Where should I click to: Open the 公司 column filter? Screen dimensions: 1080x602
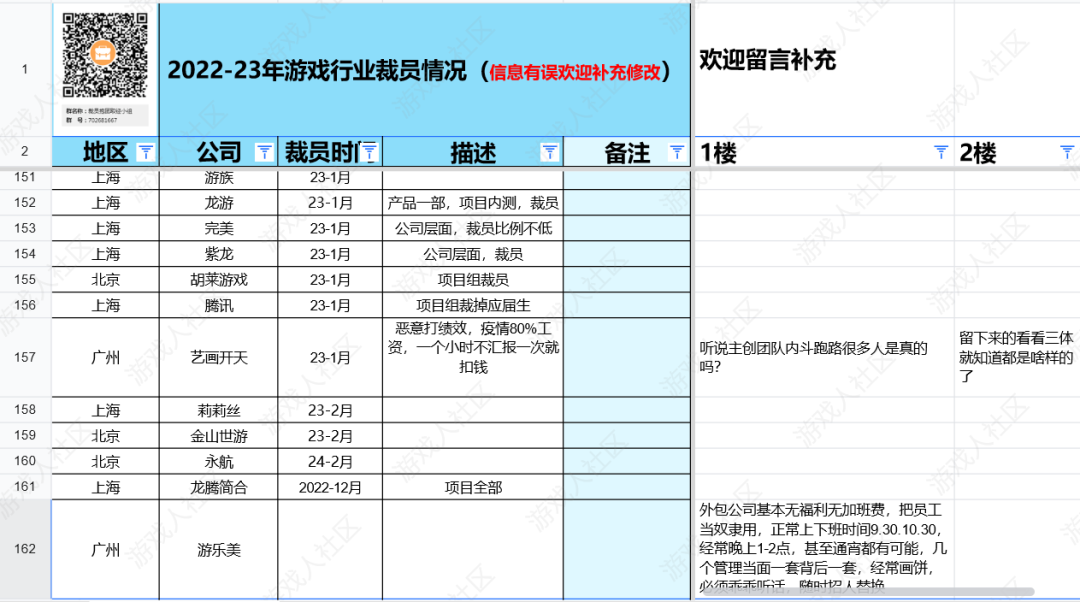pyautogui.click(x=263, y=152)
